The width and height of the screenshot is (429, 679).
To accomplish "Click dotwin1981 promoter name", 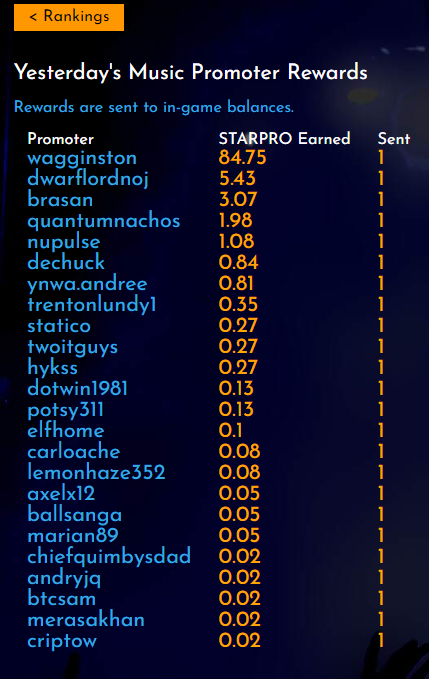I will (77, 388).
